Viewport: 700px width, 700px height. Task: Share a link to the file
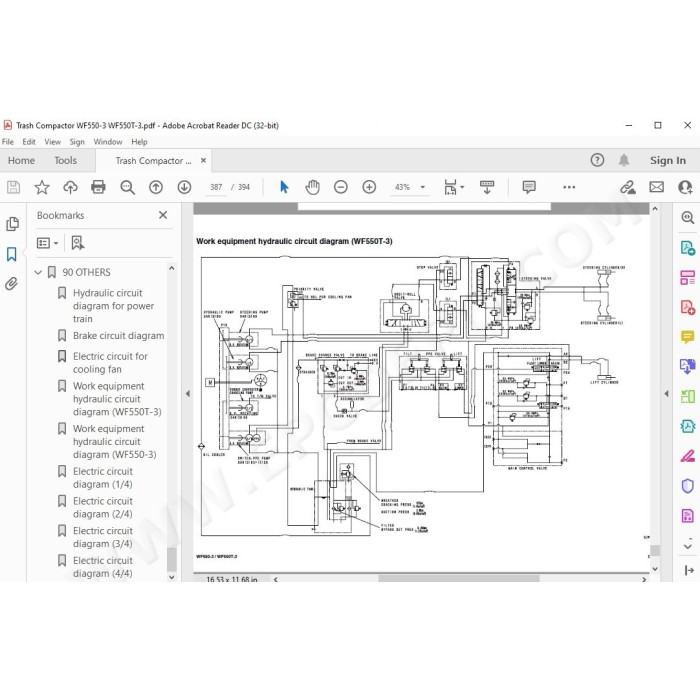pos(628,187)
